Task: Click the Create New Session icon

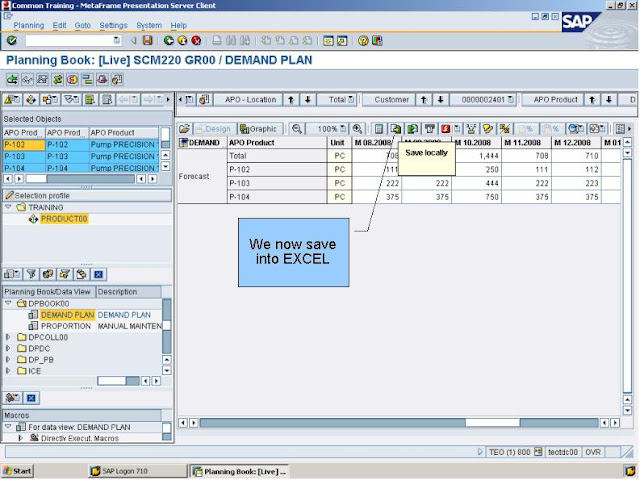Action: 328,40
